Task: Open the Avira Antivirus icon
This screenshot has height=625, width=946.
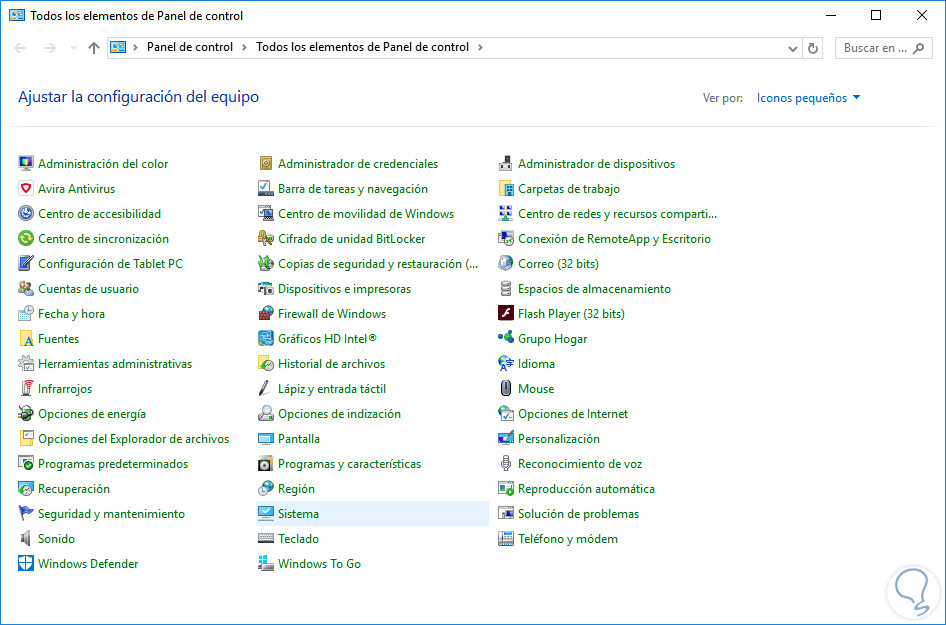Action: coord(26,189)
